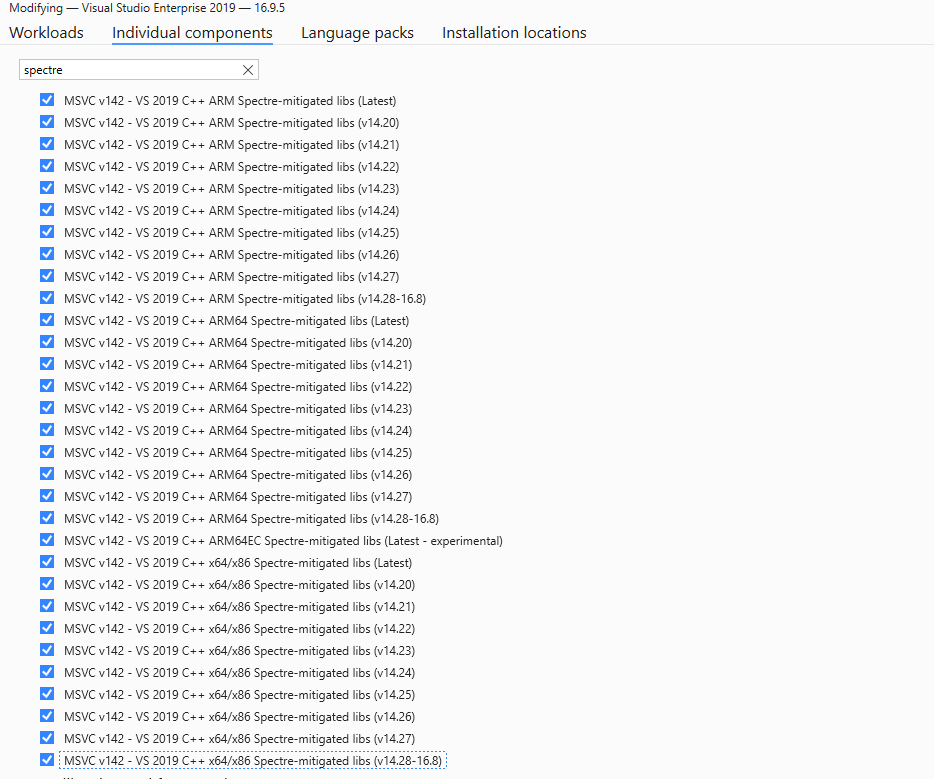Toggle ARM Spectre-mitigated libs (v14.20)
The width and height of the screenshot is (934, 779).
[47, 122]
